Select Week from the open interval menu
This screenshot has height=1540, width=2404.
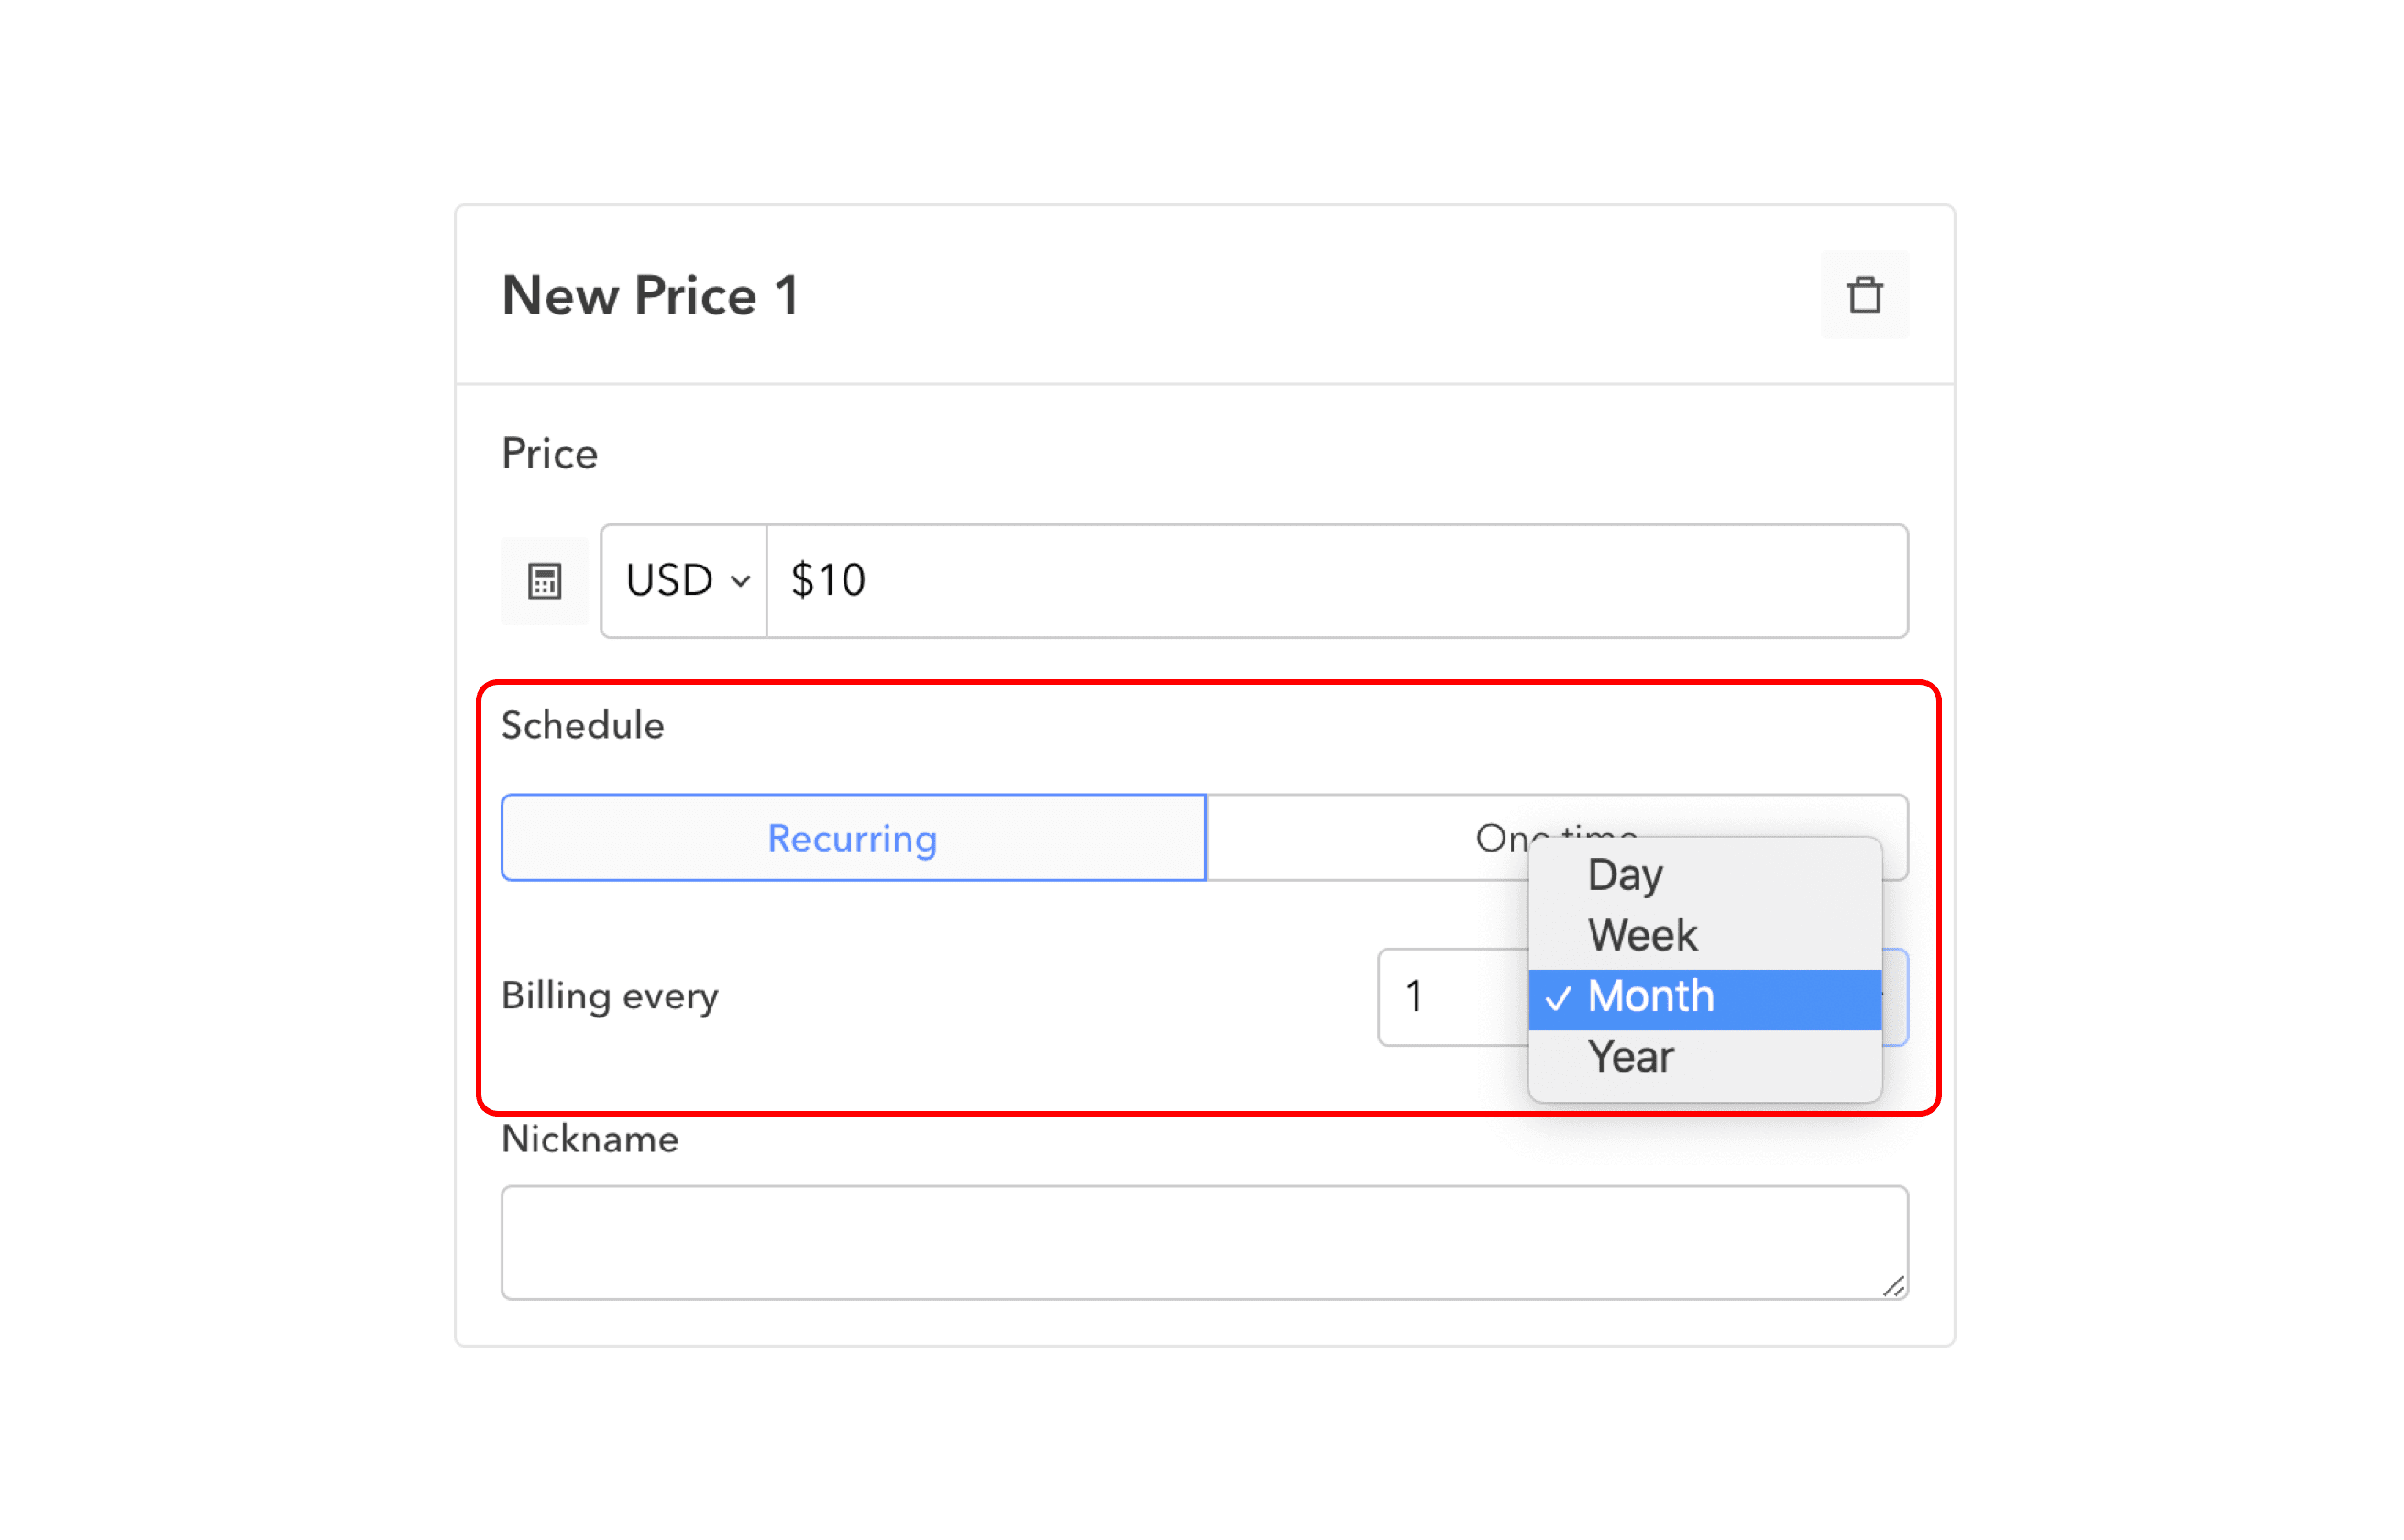click(1641, 935)
